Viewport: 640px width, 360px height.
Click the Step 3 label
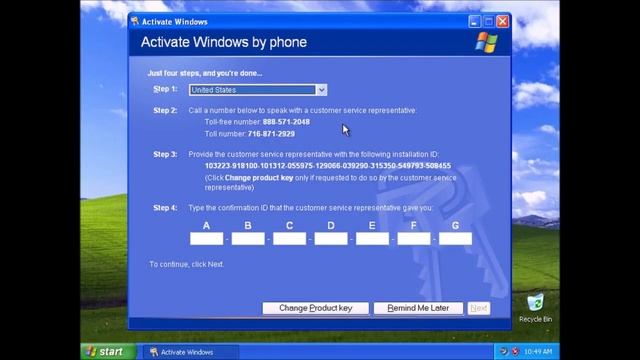pyautogui.click(x=165, y=154)
